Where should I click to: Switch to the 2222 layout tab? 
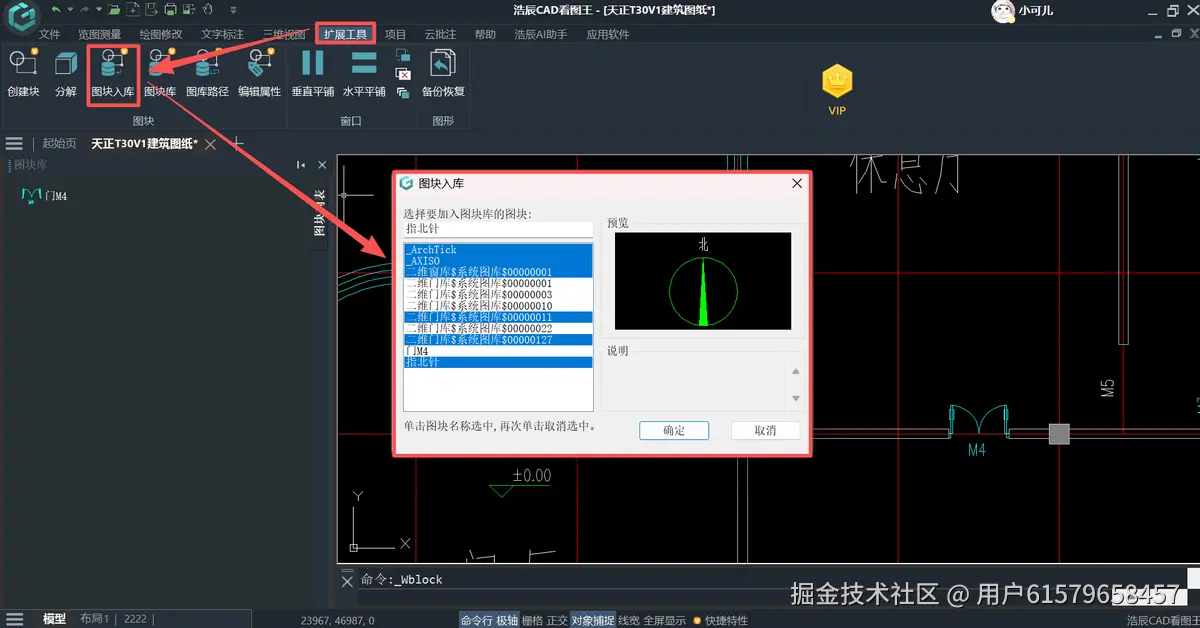point(135,620)
